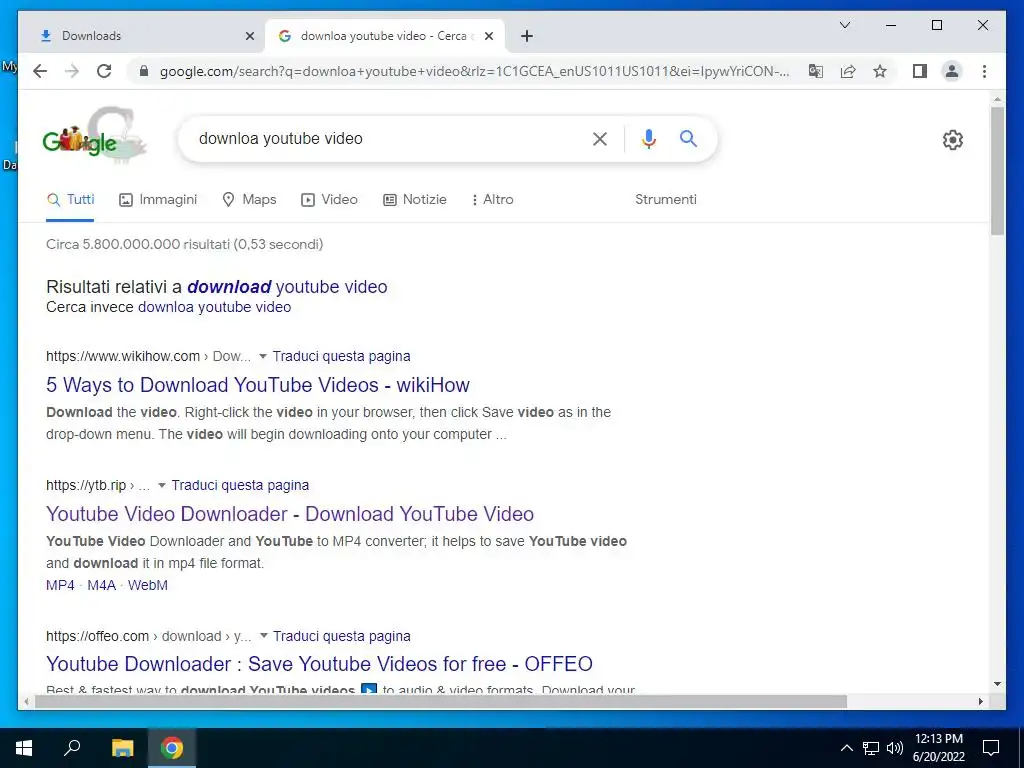Image resolution: width=1024 pixels, height=768 pixels.
Task: Click the browser forward arrow
Action: click(72, 71)
